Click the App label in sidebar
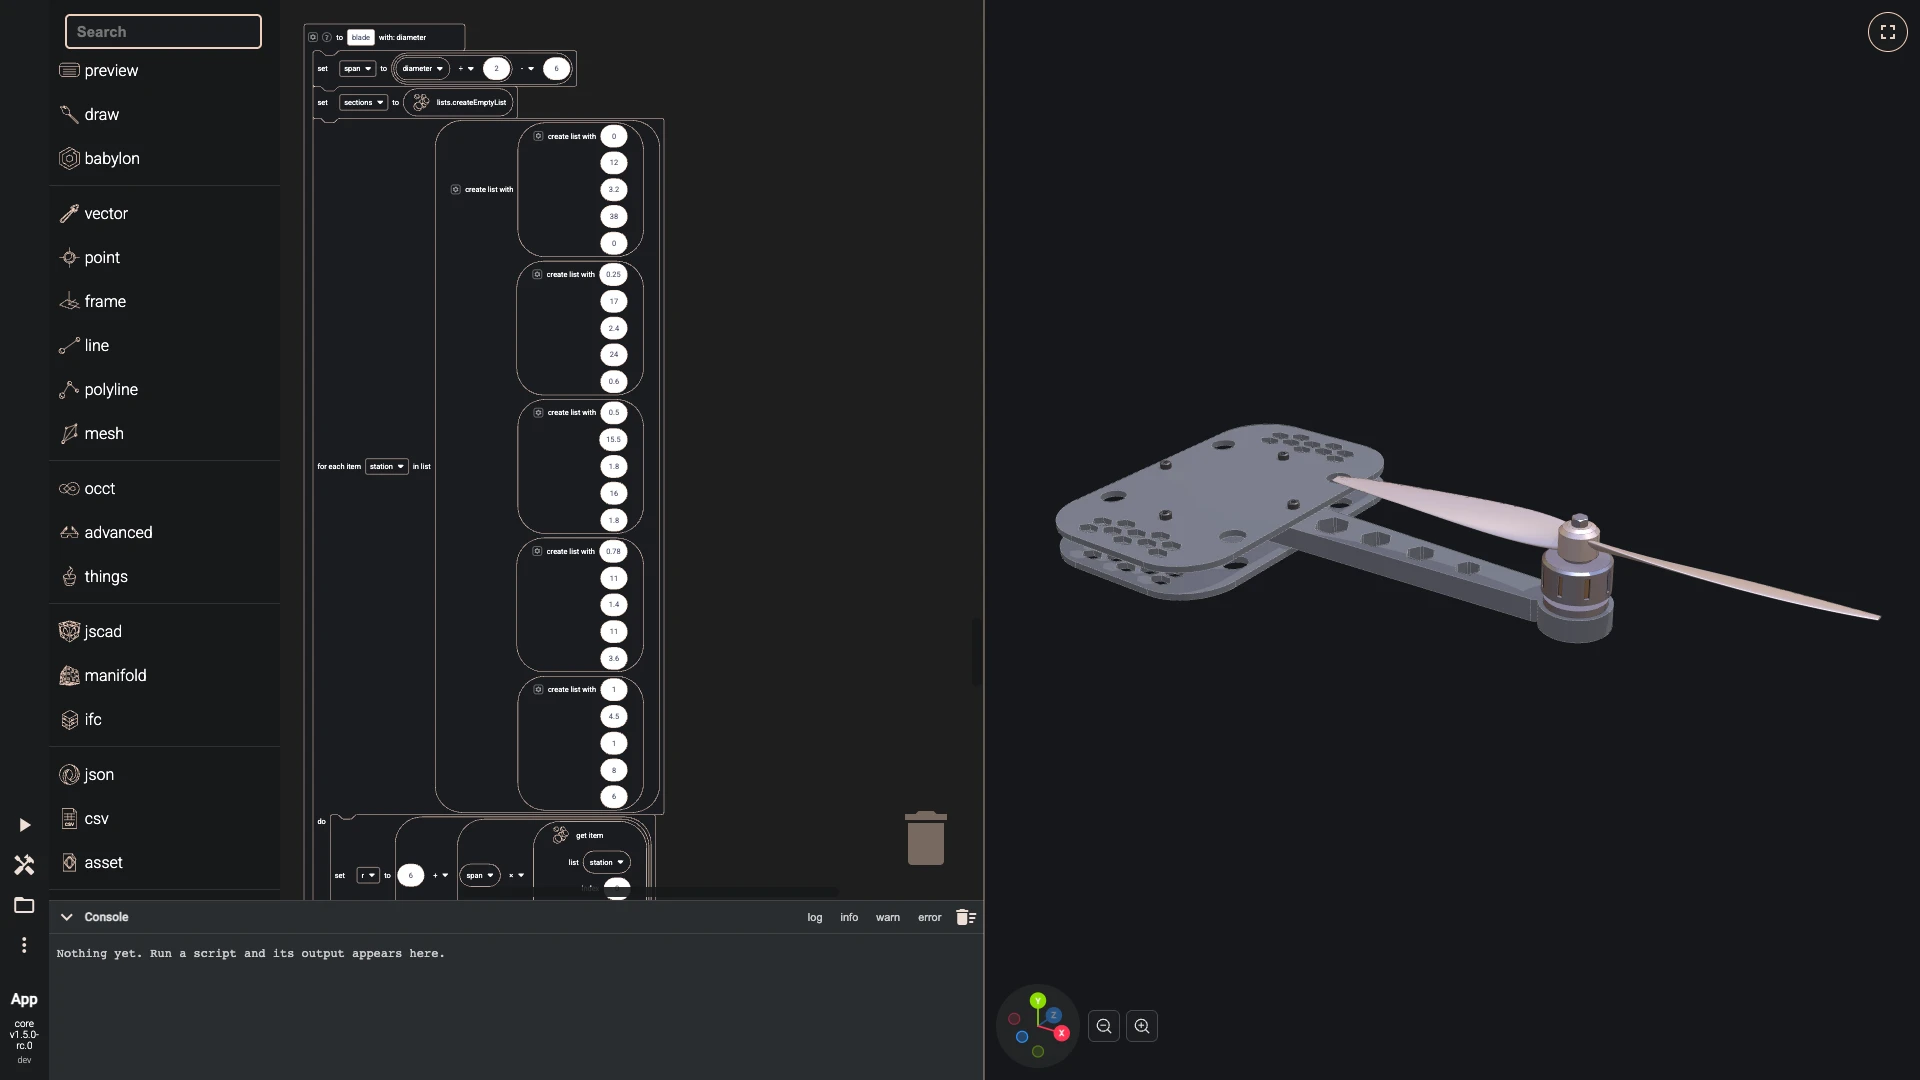The height and width of the screenshot is (1080, 1920). (x=24, y=999)
